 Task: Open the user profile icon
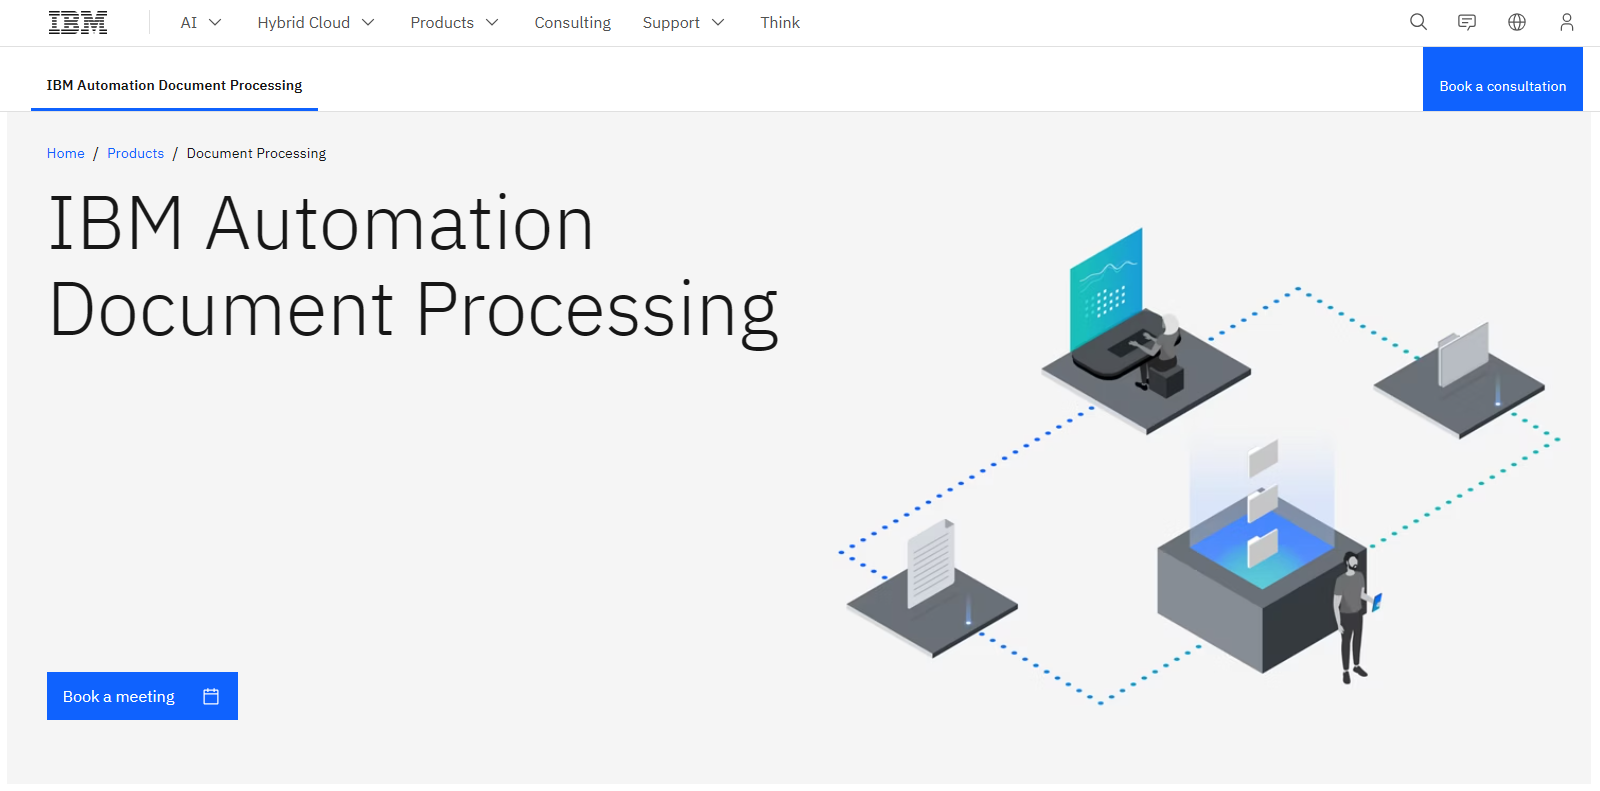click(x=1566, y=22)
